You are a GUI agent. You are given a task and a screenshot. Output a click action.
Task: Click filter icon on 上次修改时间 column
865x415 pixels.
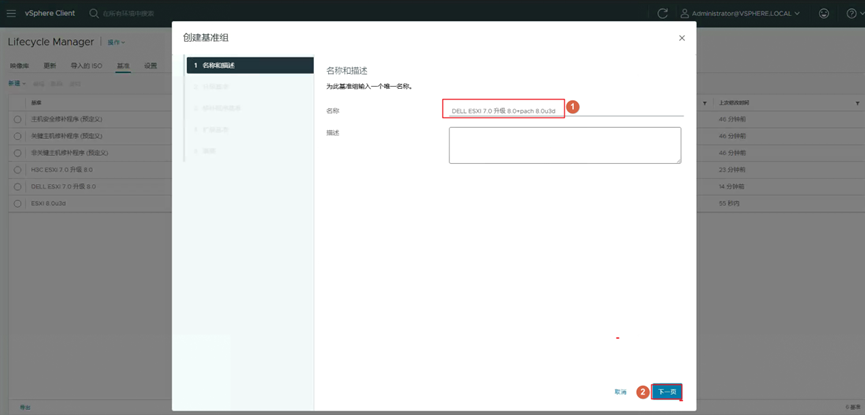pos(857,103)
